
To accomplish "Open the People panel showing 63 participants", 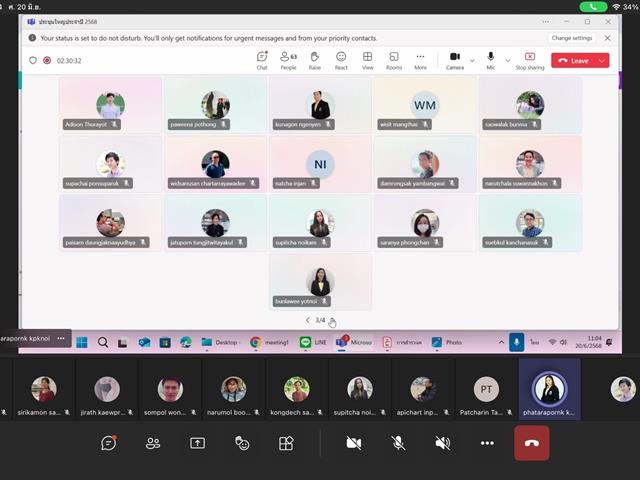I will [288, 60].
